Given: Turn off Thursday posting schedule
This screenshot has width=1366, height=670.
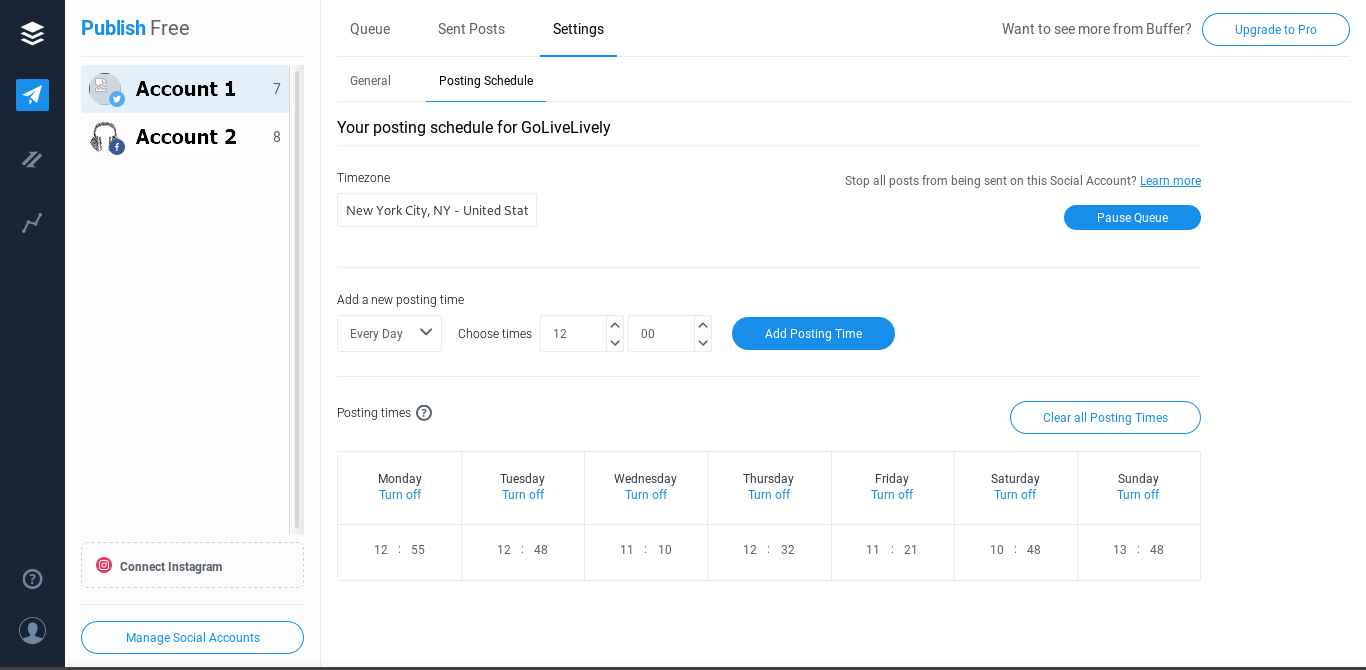Looking at the screenshot, I should (769, 495).
